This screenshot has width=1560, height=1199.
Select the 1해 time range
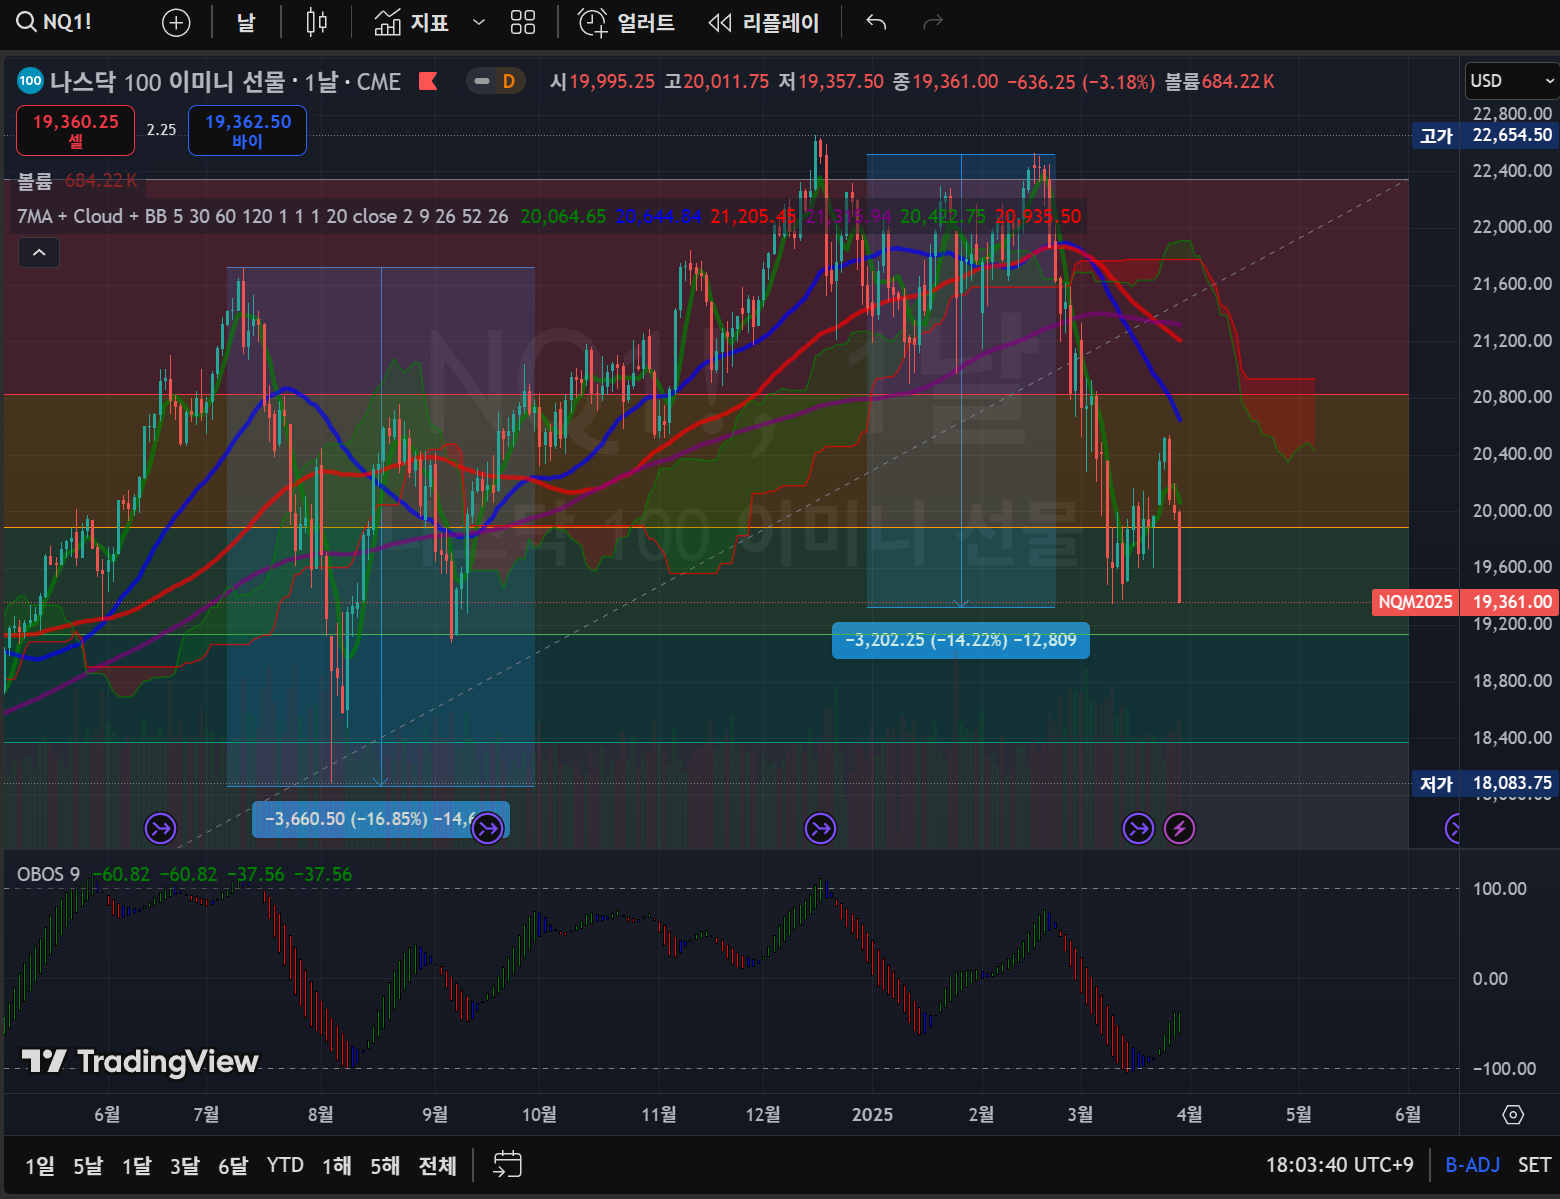(x=336, y=1165)
